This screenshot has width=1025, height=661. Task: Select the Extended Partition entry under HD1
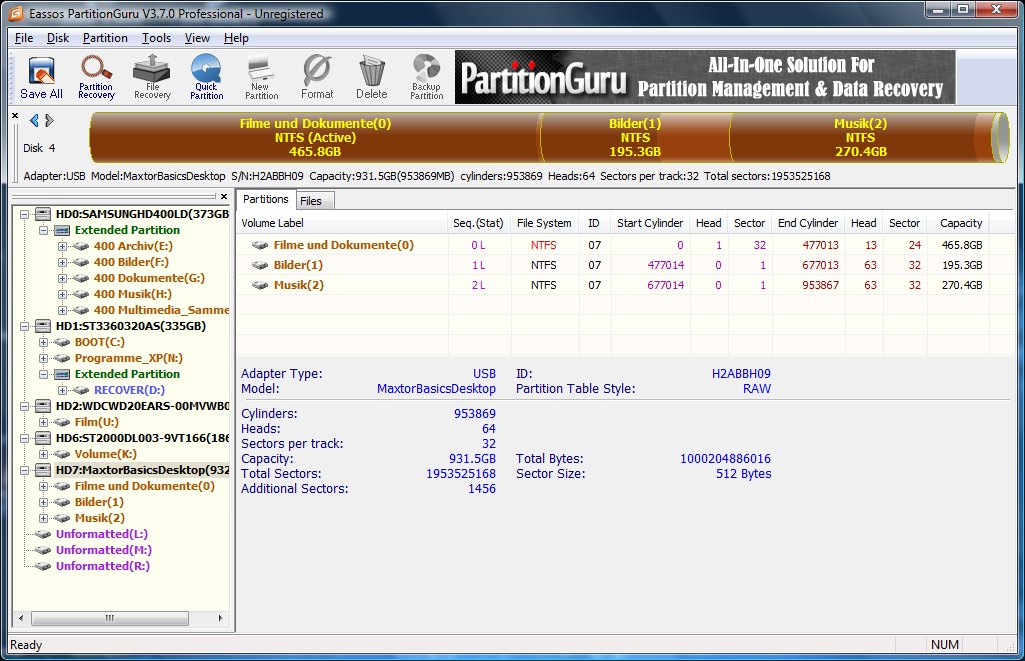pyautogui.click(x=127, y=374)
